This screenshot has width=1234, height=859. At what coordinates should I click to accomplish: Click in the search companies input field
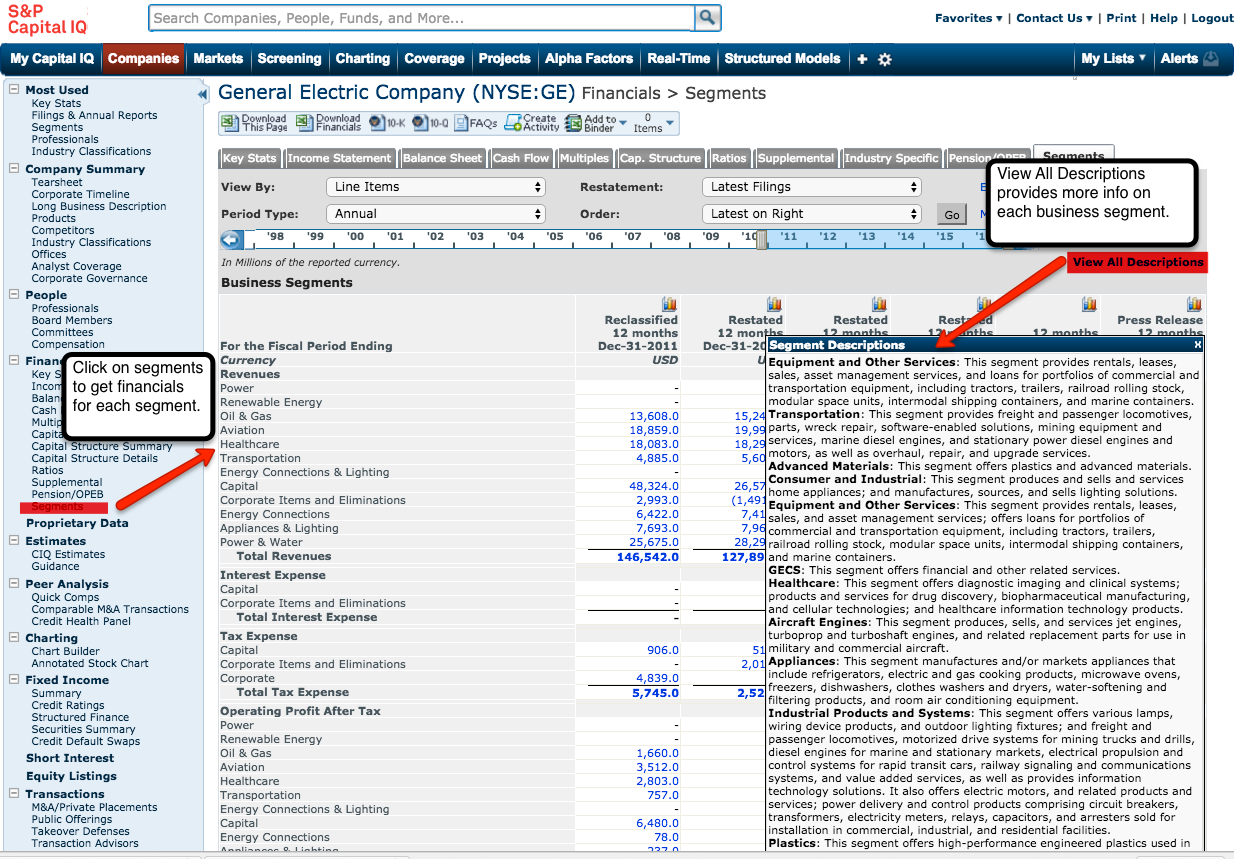pos(421,18)
